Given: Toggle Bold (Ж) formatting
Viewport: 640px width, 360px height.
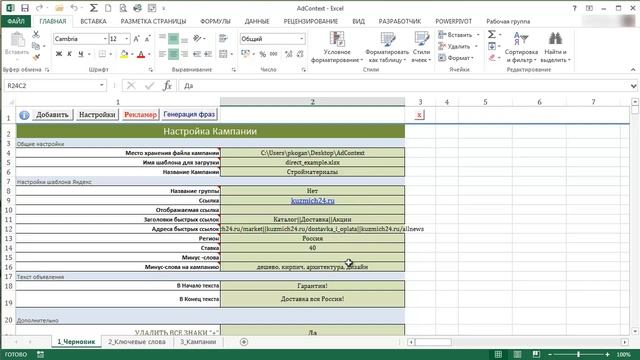Looking at the screenshot, I should click(x=59, y=54).
